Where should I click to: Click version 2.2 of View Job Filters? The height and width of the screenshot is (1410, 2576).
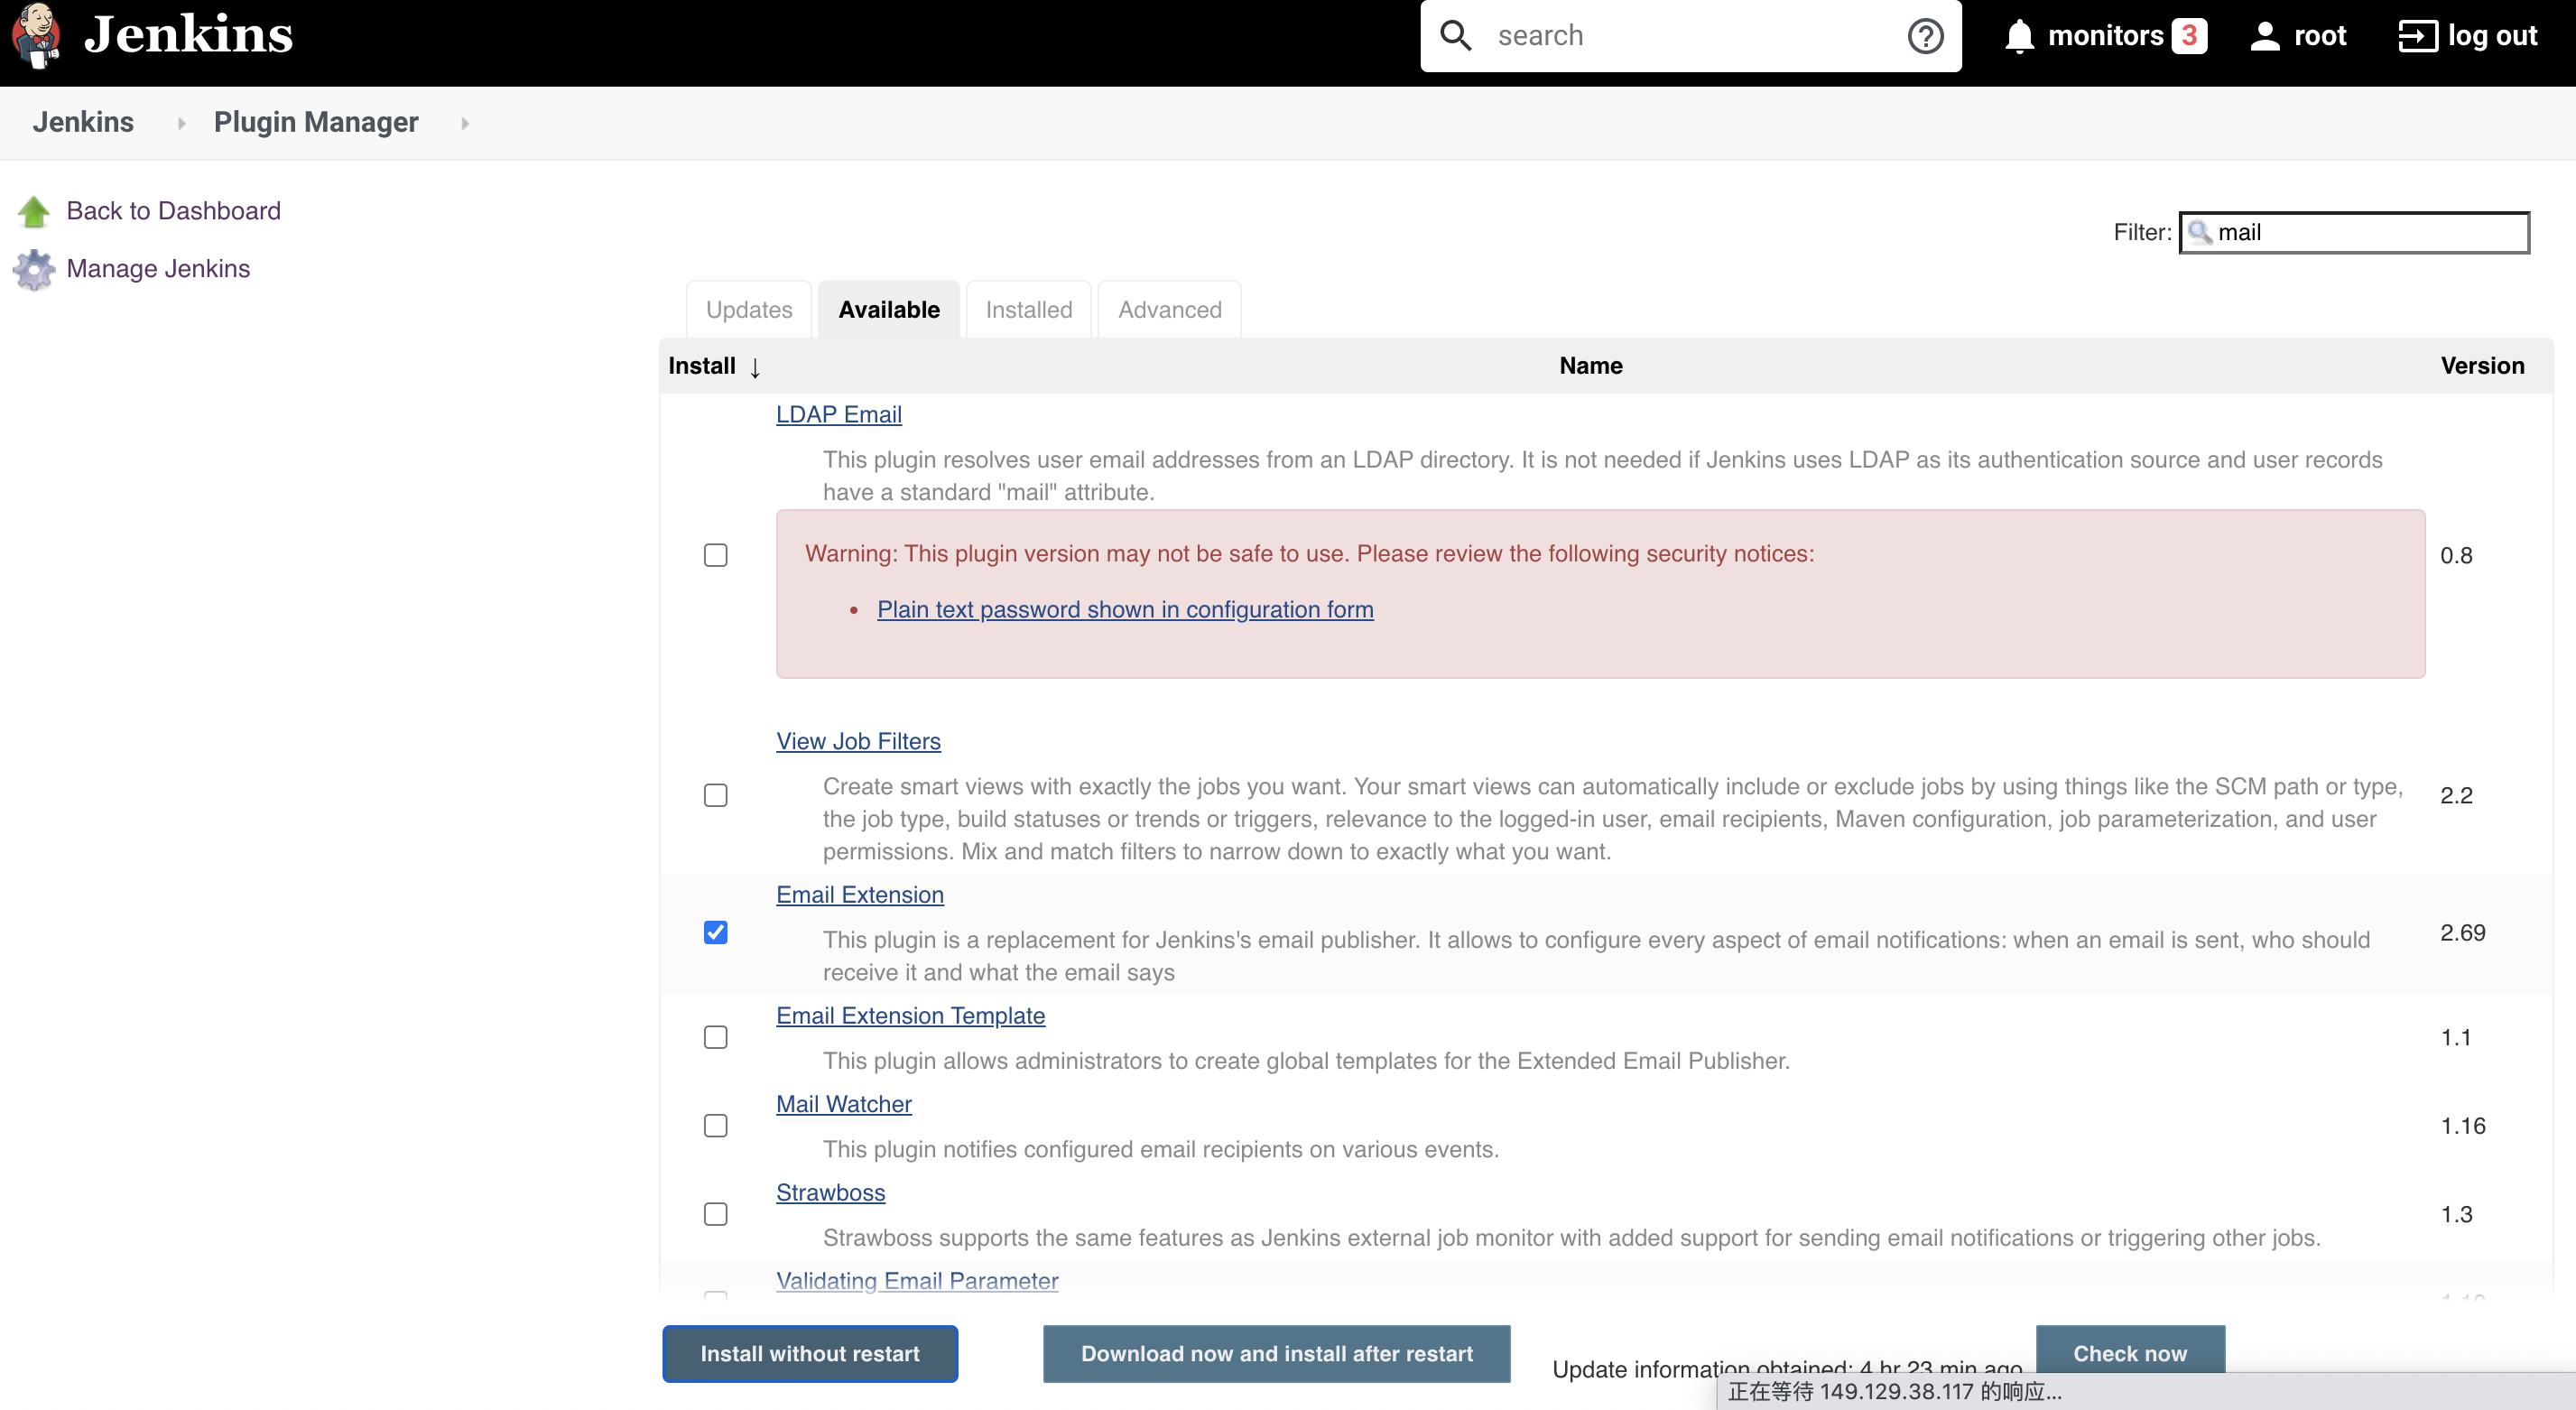pyautogui.click(x=2456, y=796)
